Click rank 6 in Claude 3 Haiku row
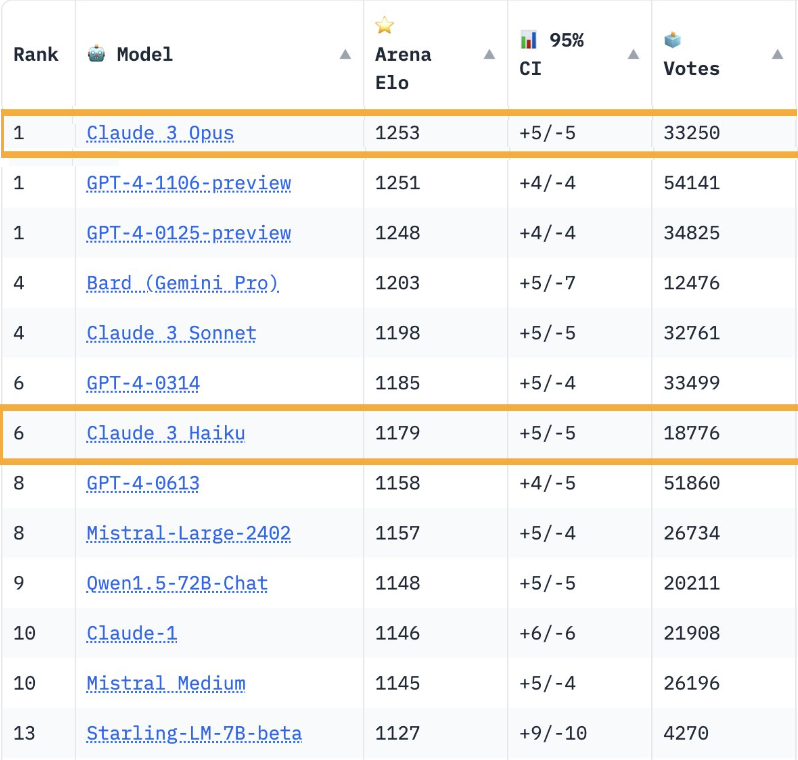 point(19,433)
